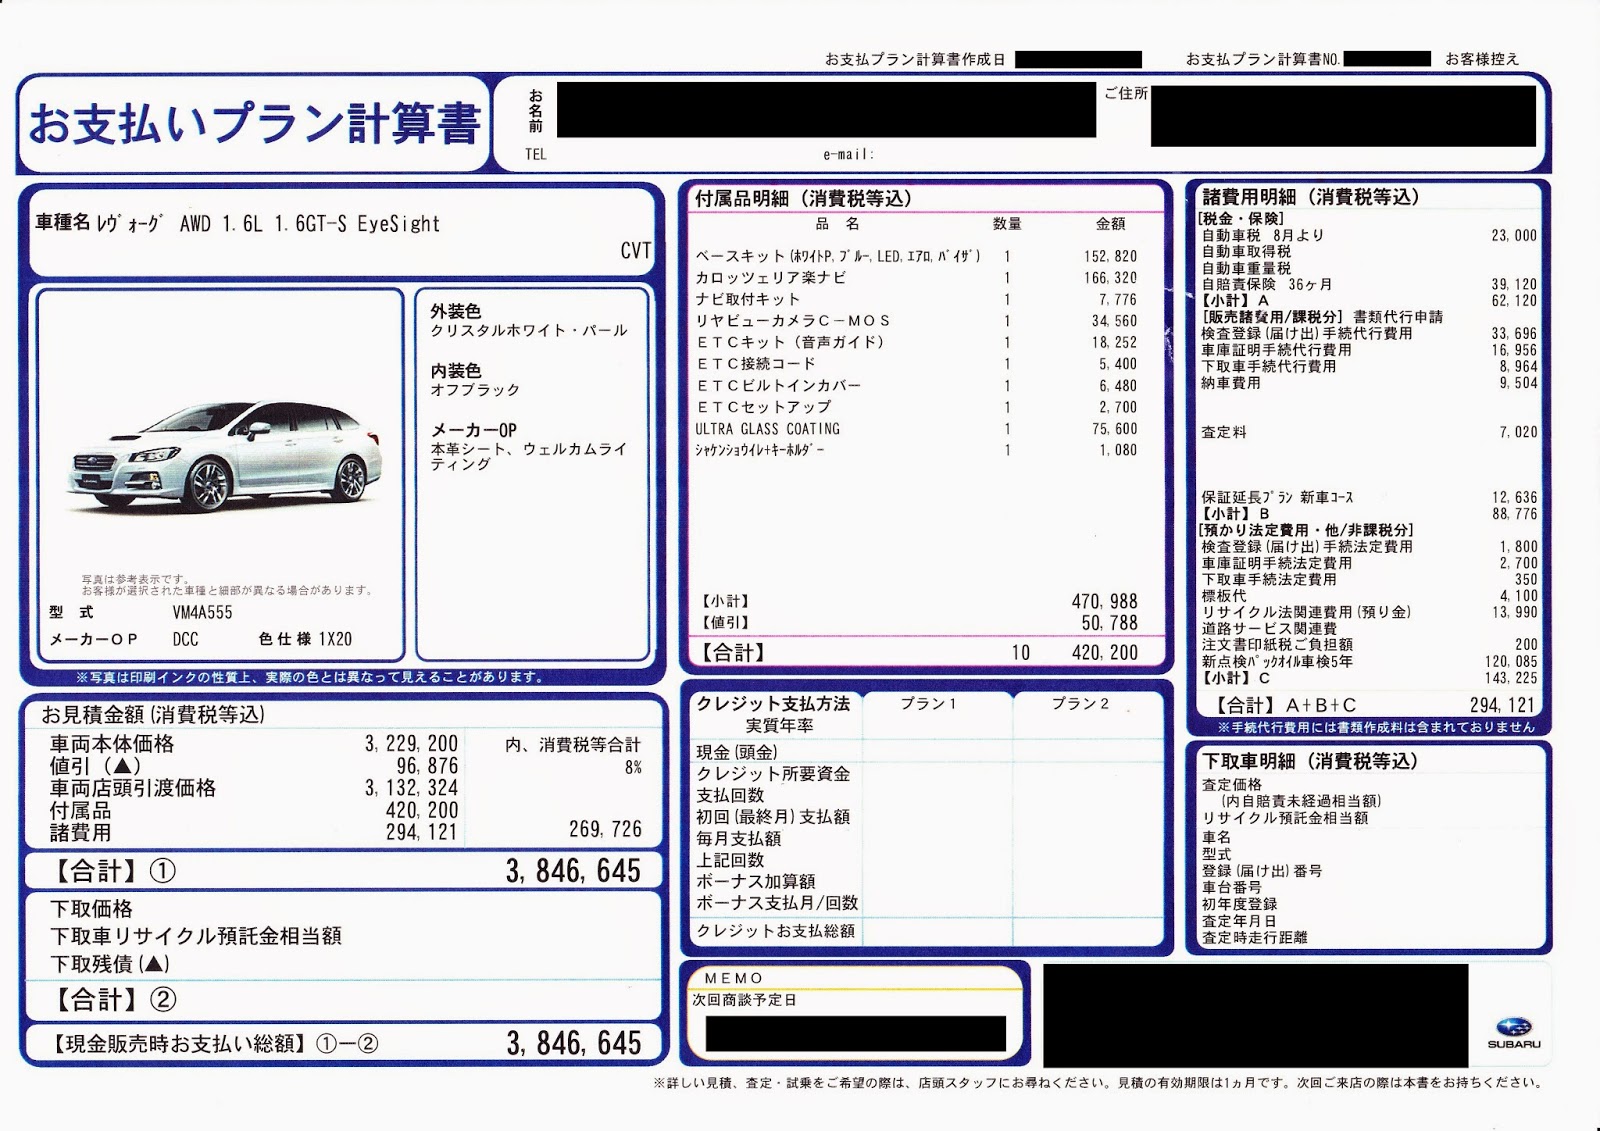Click the Subaru logo emblem
Image resolution: width=1600 pixels, height=1131 pixels.
[x=1513, y=1027]
